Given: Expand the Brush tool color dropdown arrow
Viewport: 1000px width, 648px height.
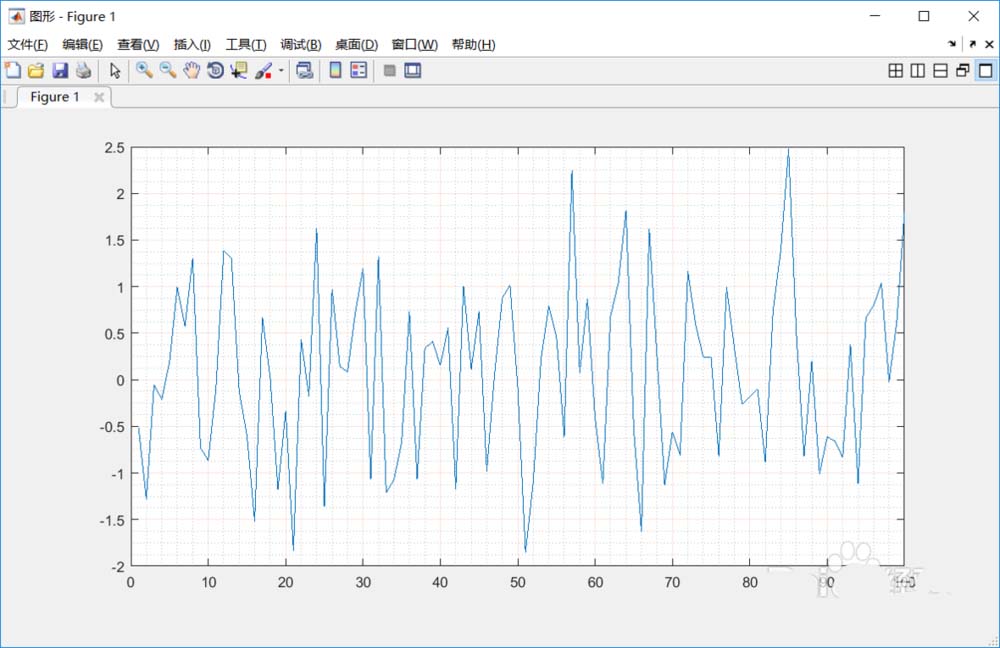Looking at the screenshot, I should click(x=281, y=71).
